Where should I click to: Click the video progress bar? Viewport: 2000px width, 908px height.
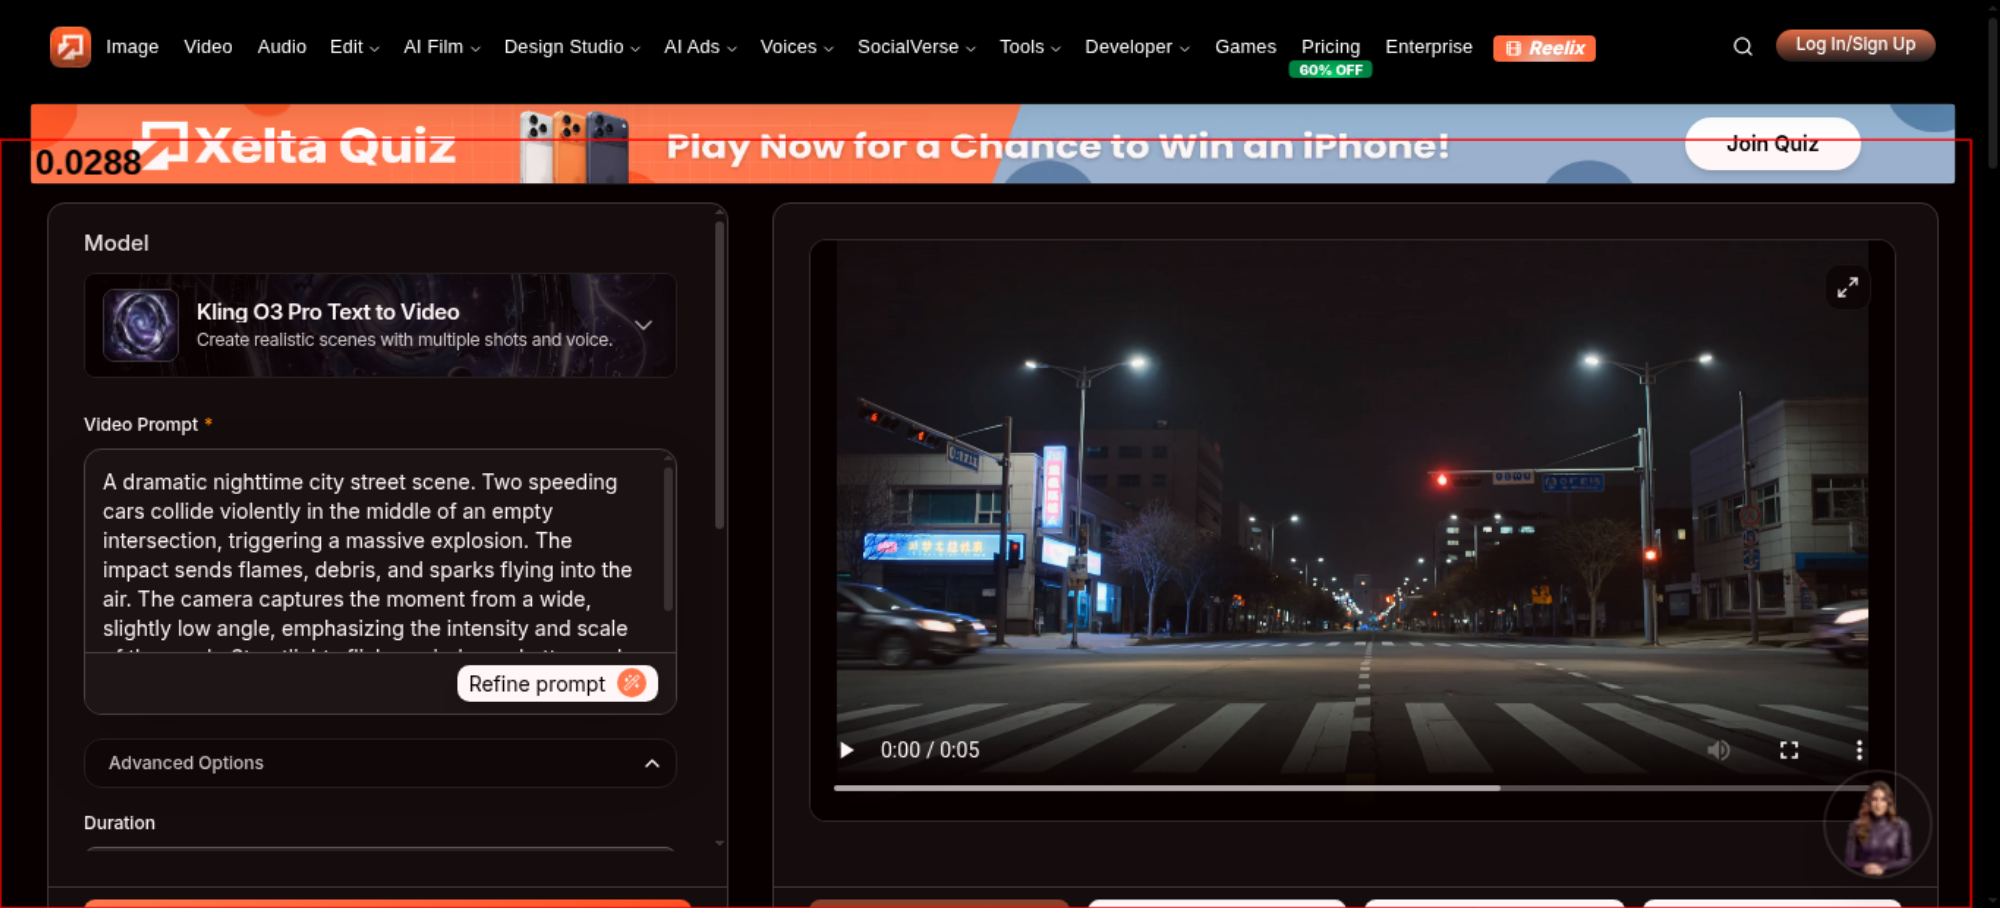coord(1350,788)
